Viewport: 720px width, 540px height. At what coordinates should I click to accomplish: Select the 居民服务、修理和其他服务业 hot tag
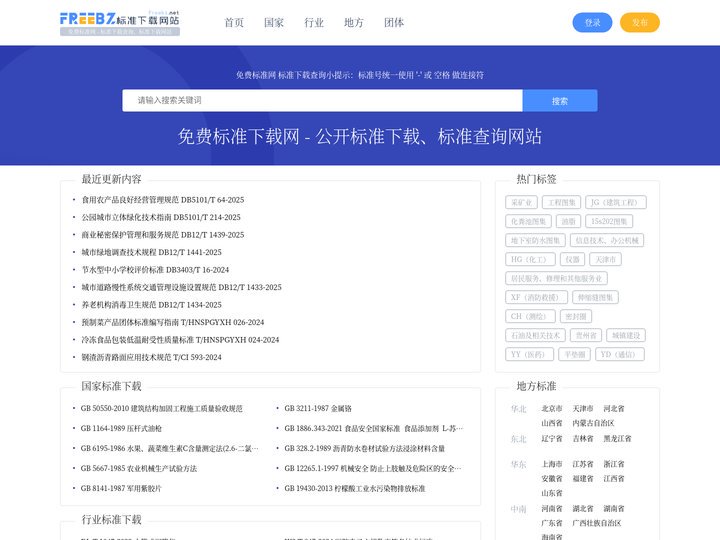(557, 278)
